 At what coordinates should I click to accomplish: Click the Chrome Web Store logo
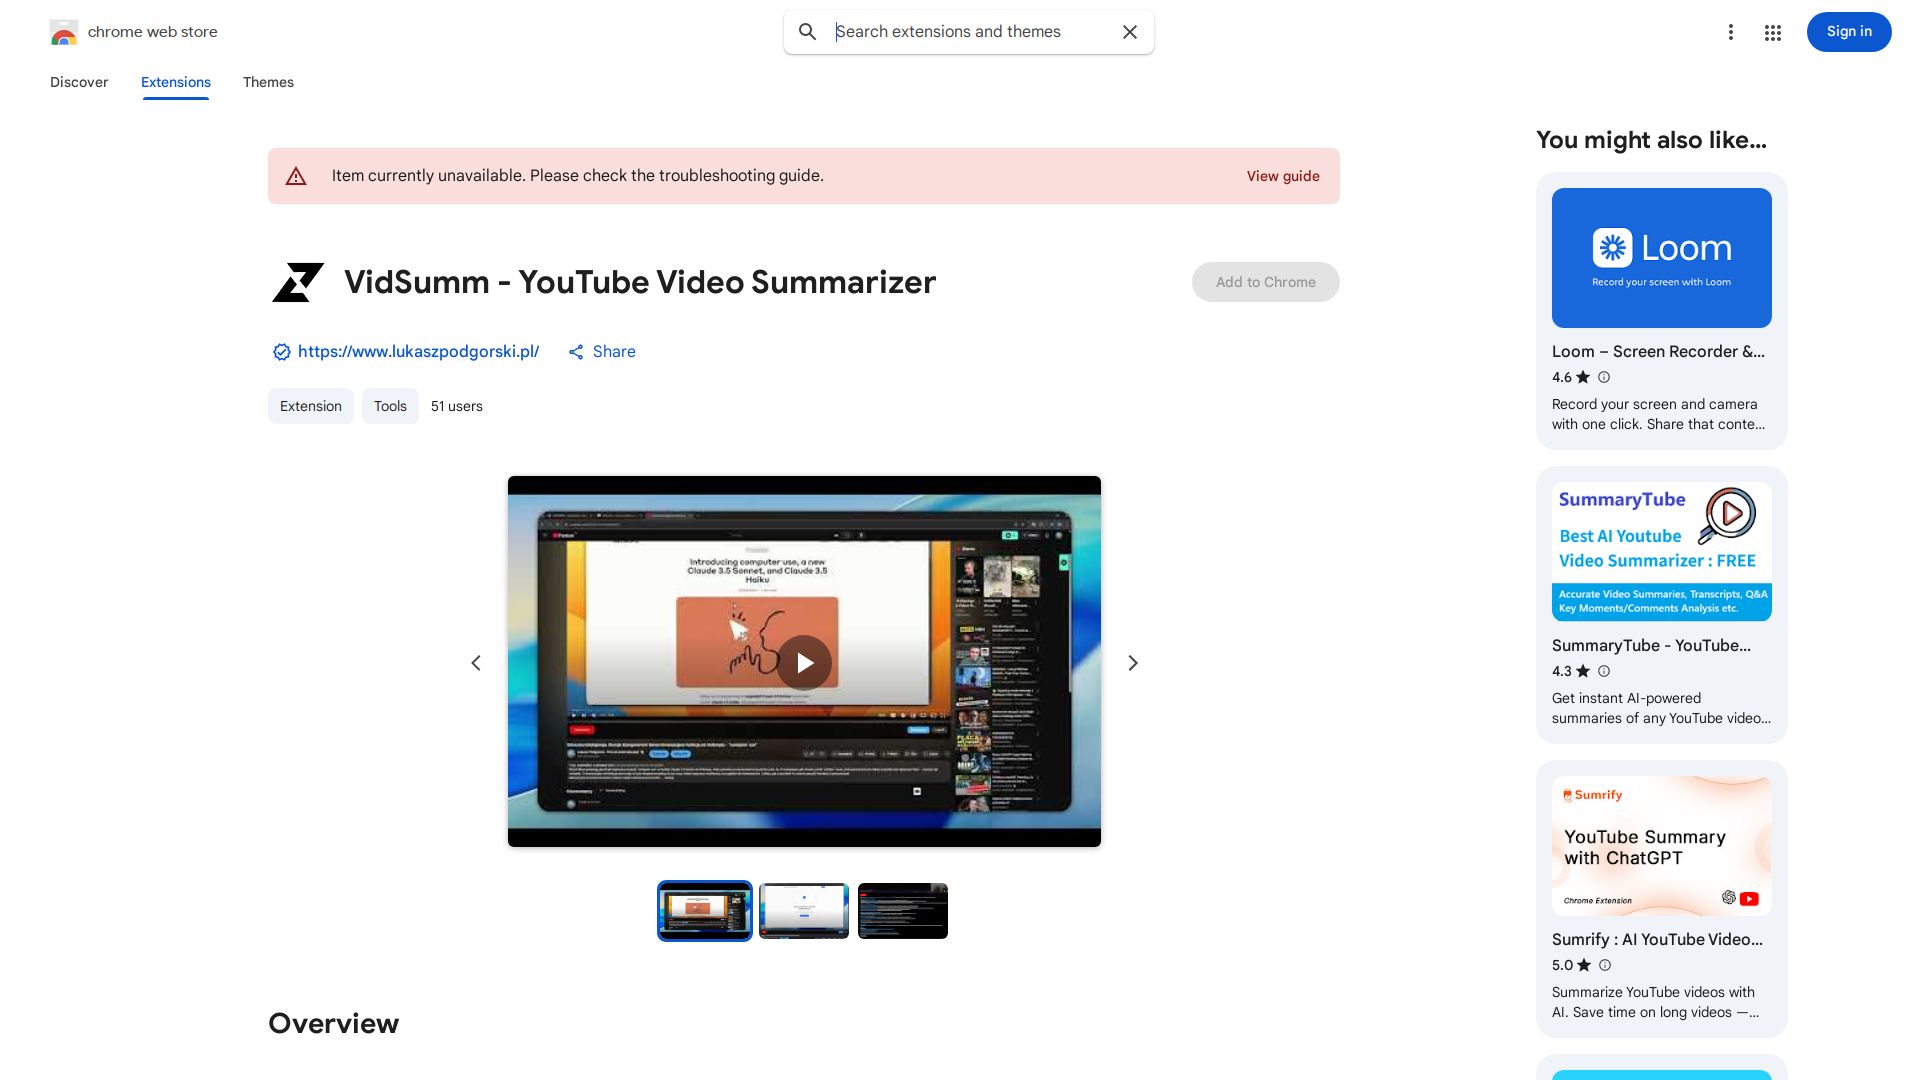[x=64, y=31]
